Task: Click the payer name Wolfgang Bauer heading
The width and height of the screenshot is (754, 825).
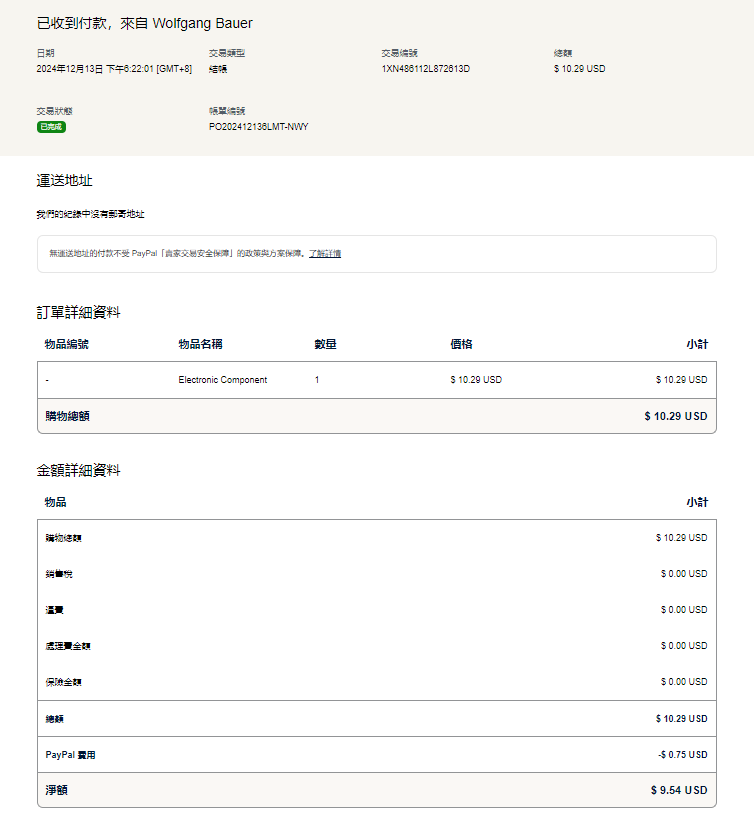Action: (202, 23)
